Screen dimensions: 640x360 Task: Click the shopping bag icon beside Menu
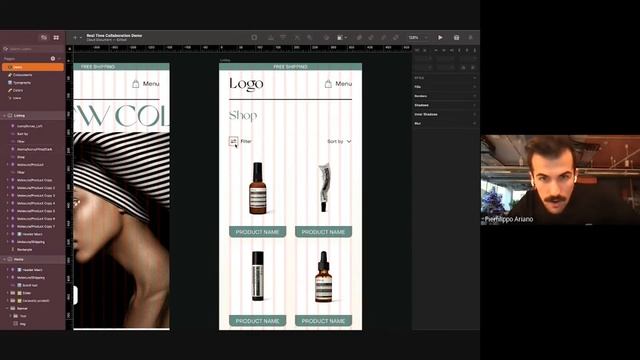[x=328, y=84]
